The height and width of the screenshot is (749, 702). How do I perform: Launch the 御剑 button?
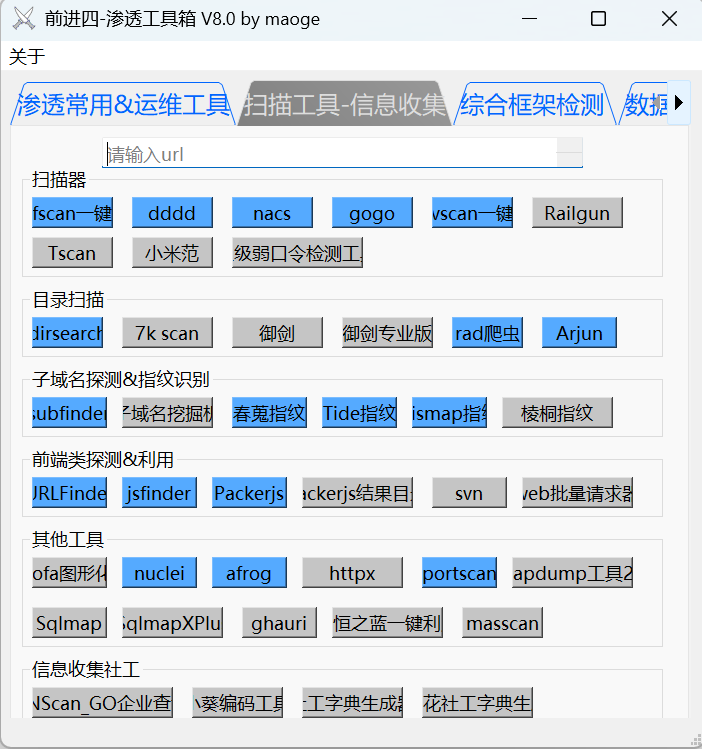tap(277, 332)
